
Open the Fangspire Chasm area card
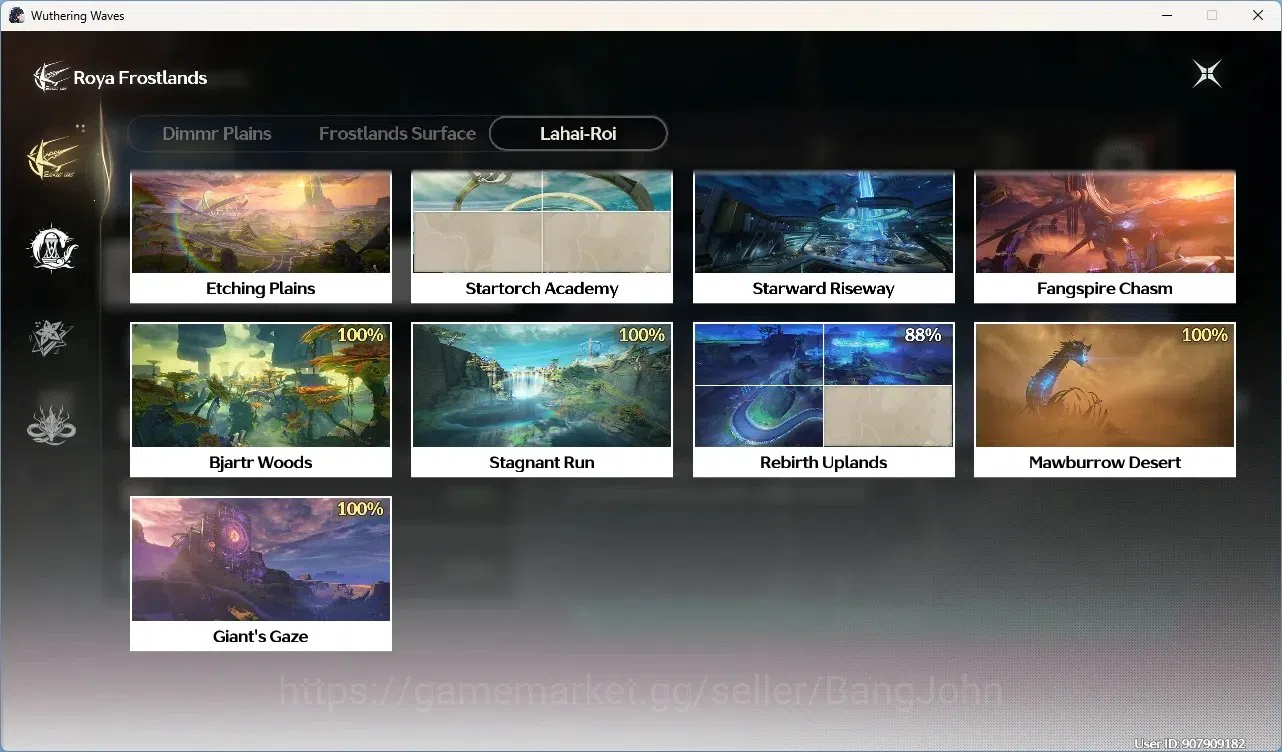coord(1105,237)
